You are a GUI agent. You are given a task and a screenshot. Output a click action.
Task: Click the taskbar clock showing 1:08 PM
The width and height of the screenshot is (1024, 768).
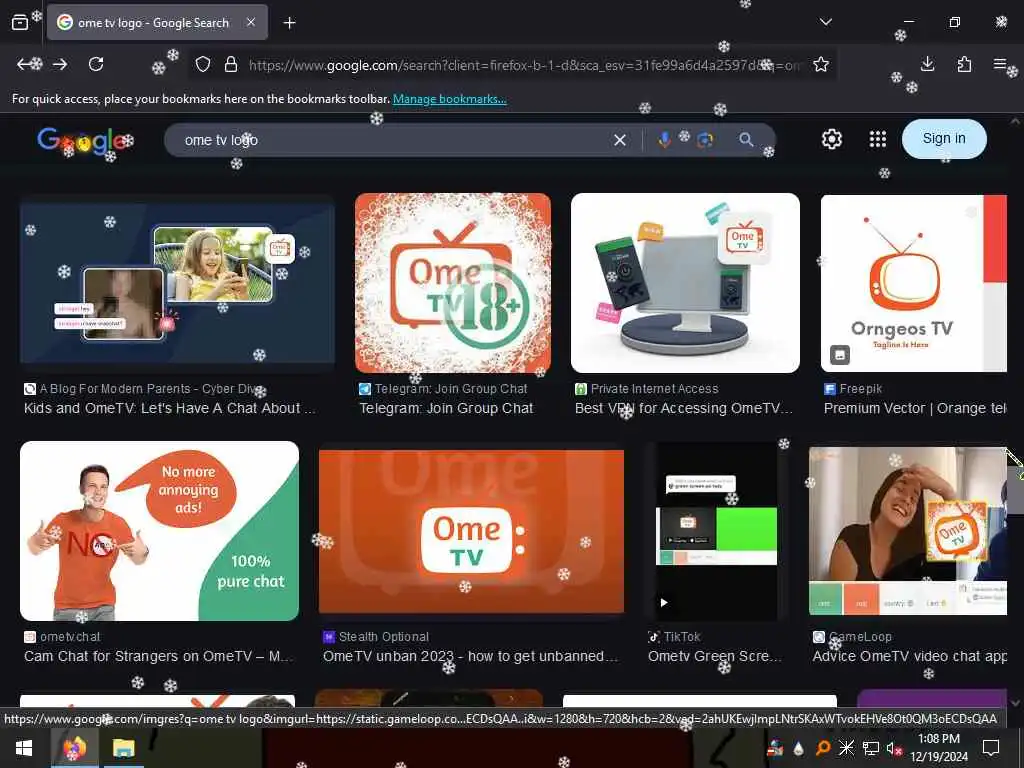coord(938,748)
